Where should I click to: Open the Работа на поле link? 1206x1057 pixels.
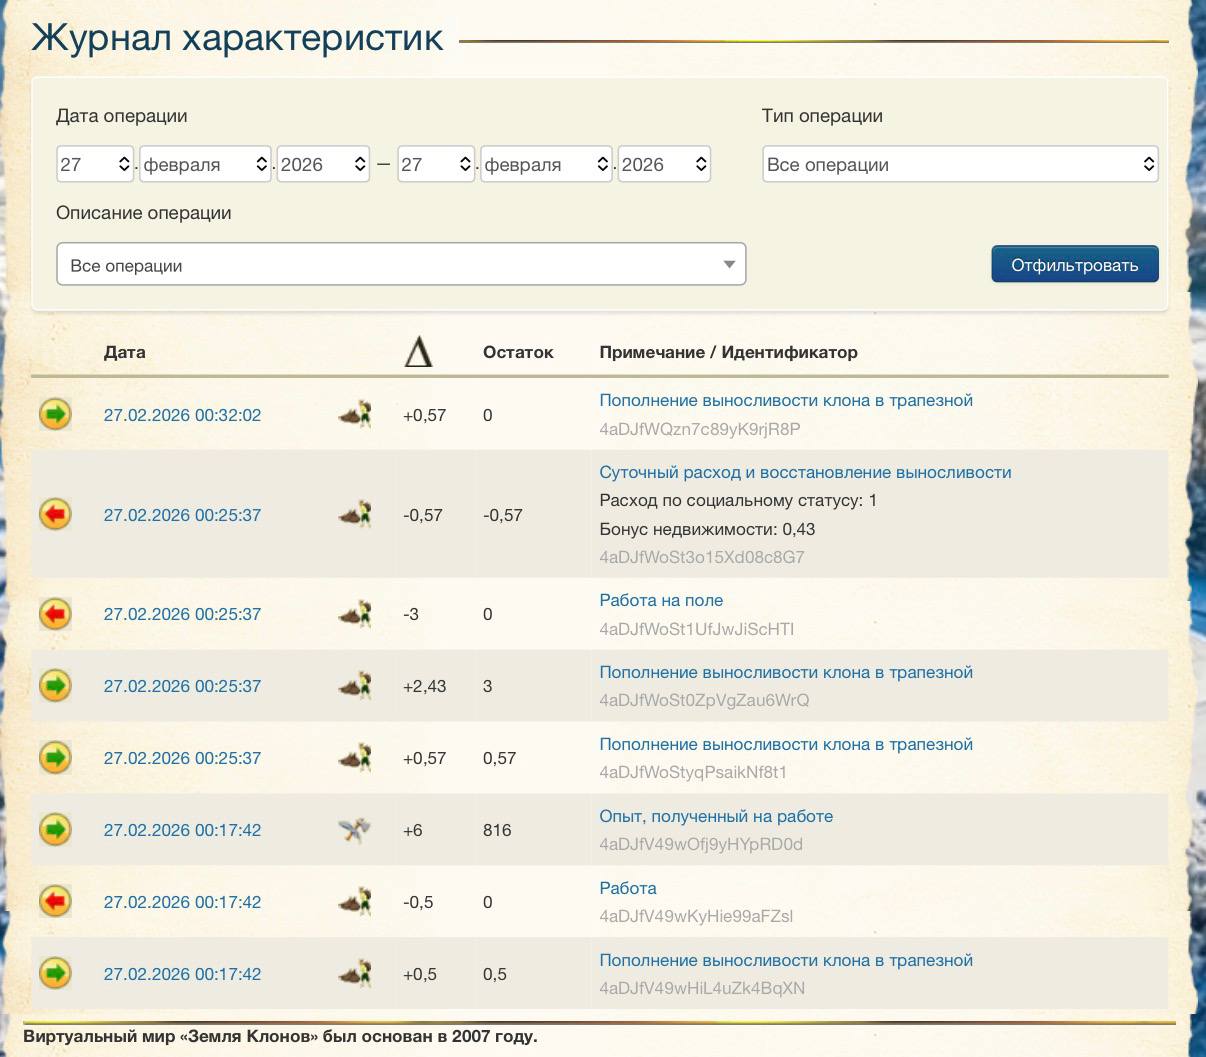[x=661, y=600]
